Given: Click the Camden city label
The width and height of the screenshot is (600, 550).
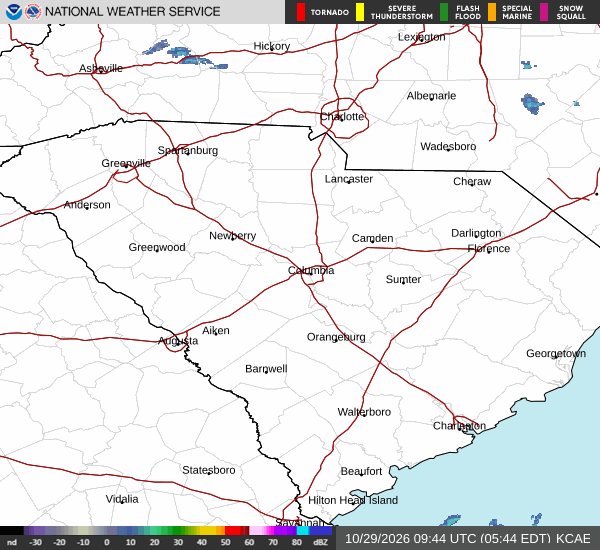Looking at the screenshot, I should (x=372, y=238).
